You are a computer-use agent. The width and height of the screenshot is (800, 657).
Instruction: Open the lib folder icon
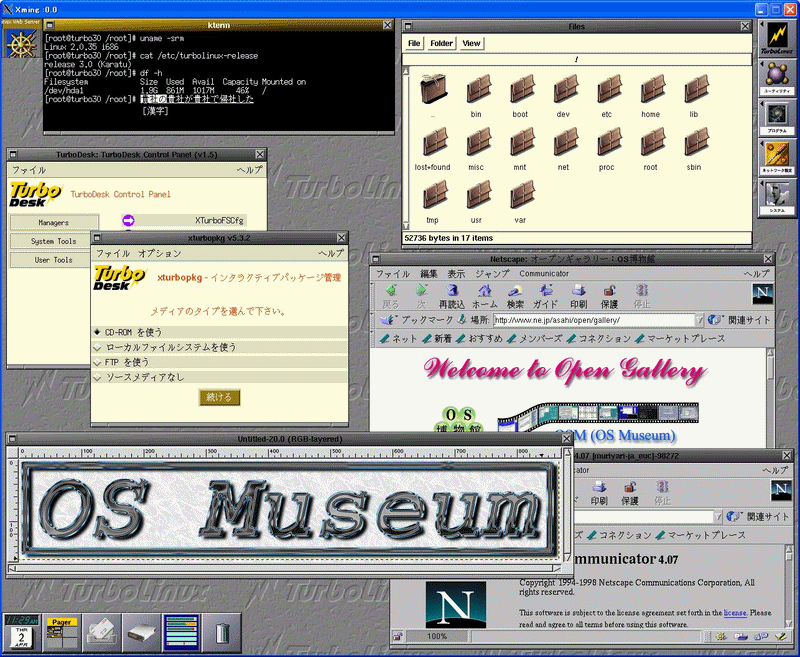[x=696, y=89]
